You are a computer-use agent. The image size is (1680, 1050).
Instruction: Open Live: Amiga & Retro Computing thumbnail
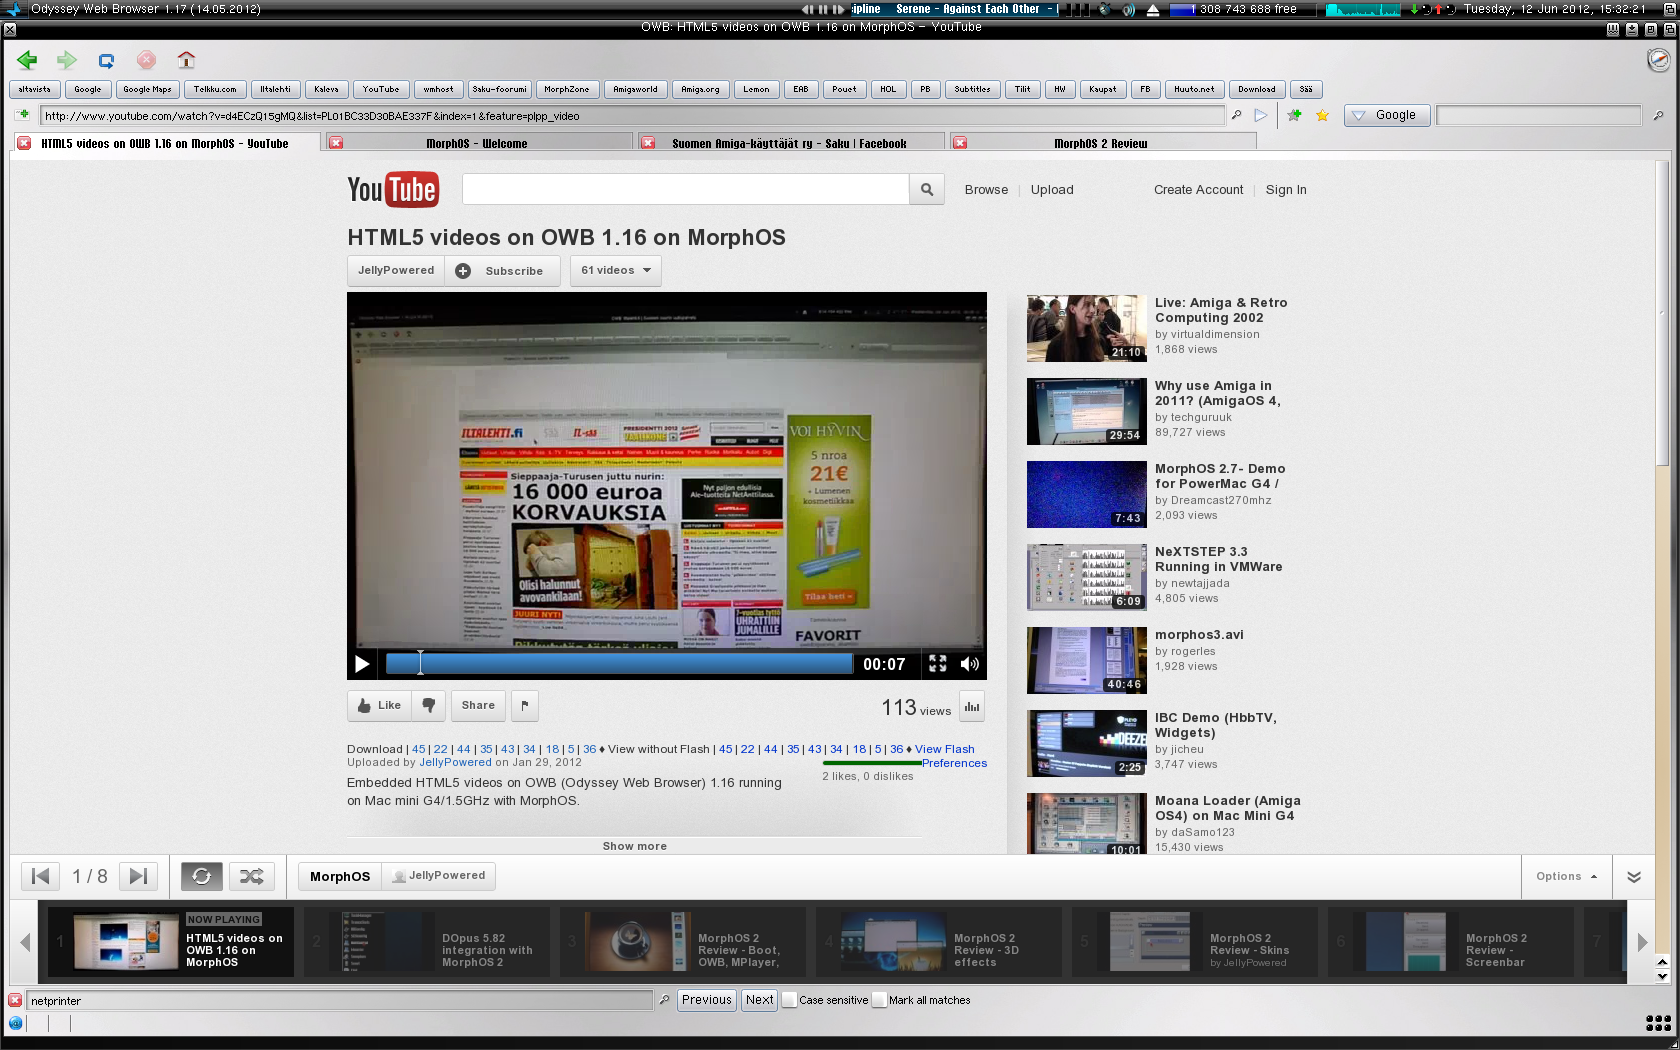1086,328
